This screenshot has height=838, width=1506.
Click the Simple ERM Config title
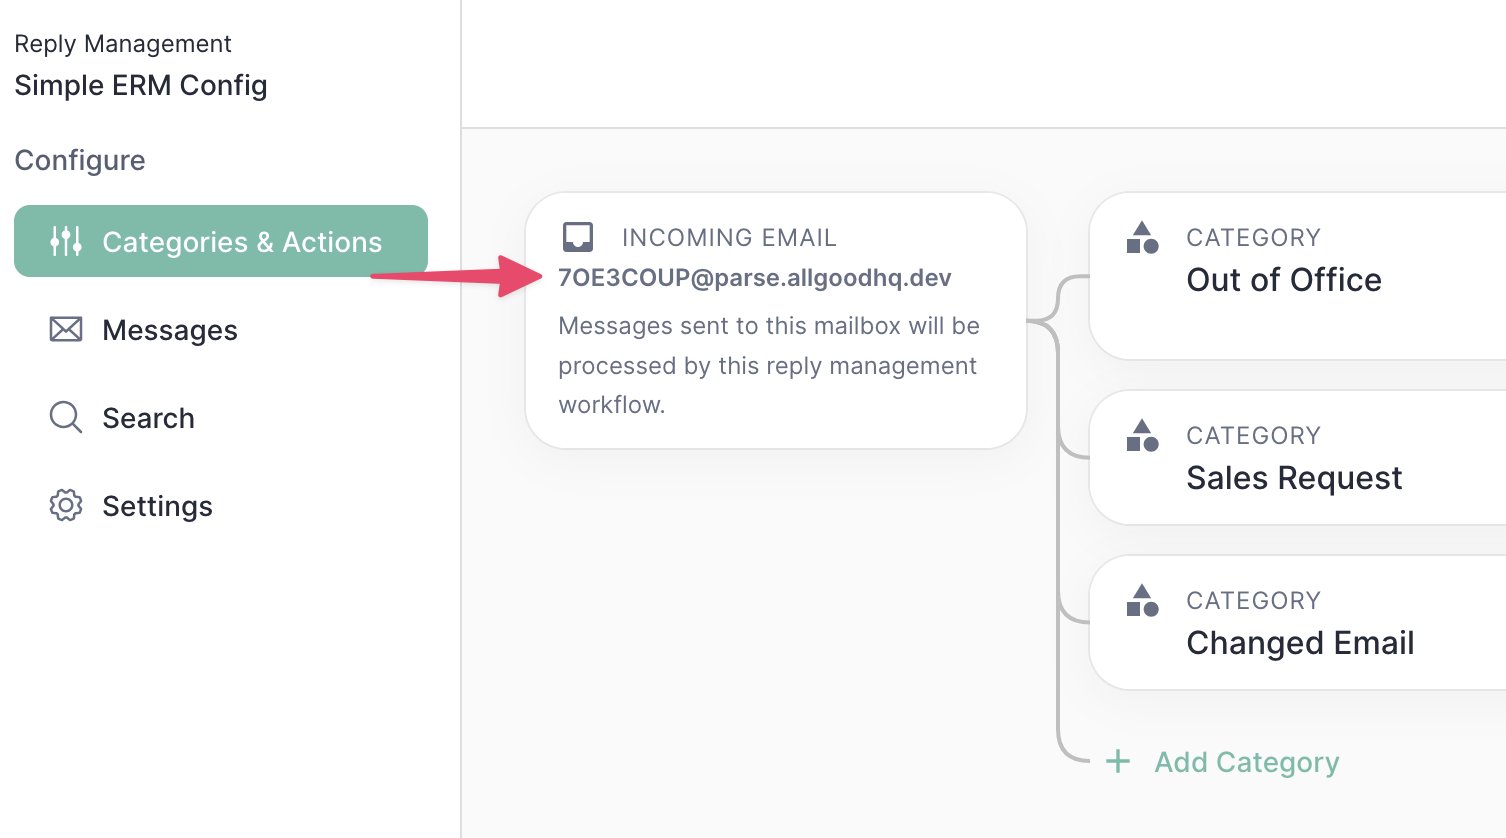click(141, 85)
